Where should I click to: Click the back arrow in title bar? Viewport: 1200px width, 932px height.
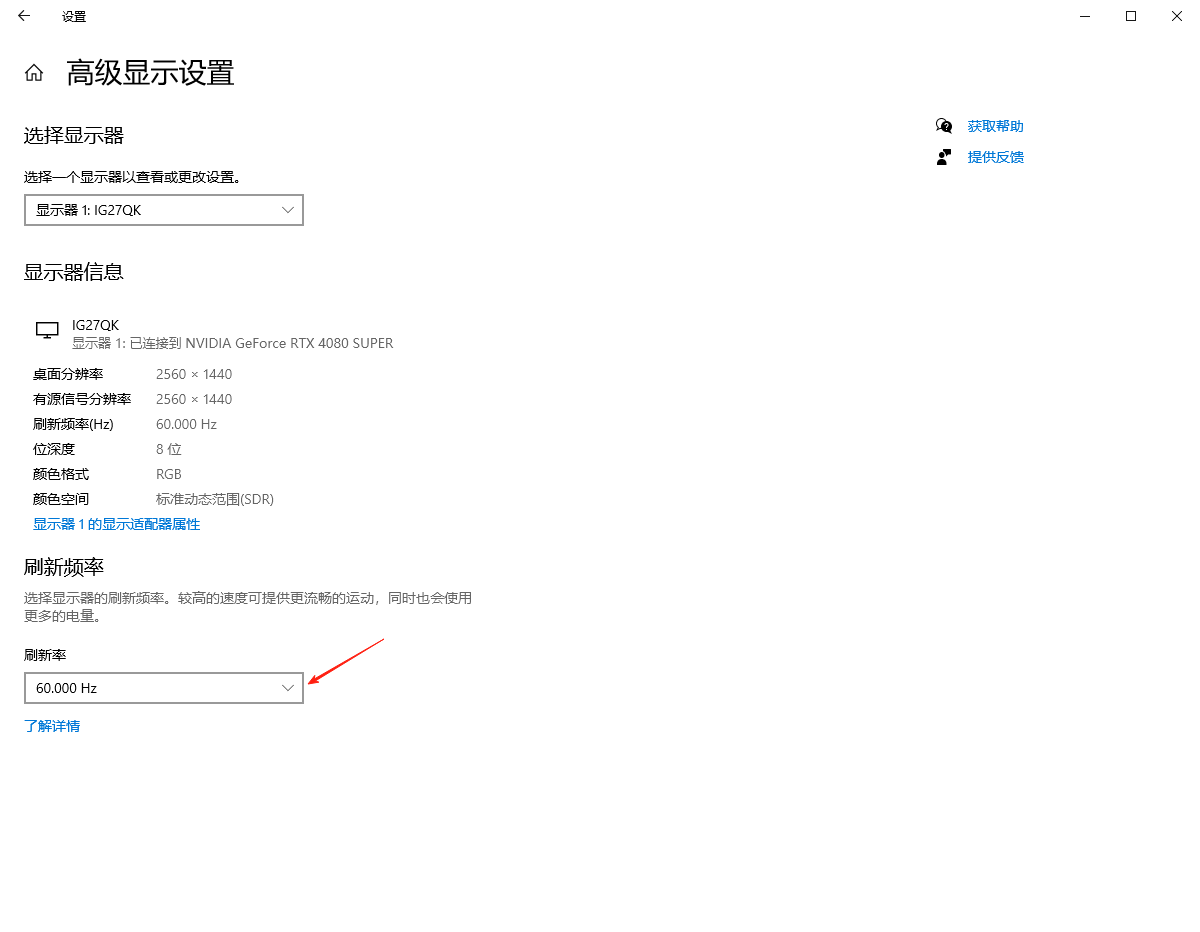[x=24, y=16]
